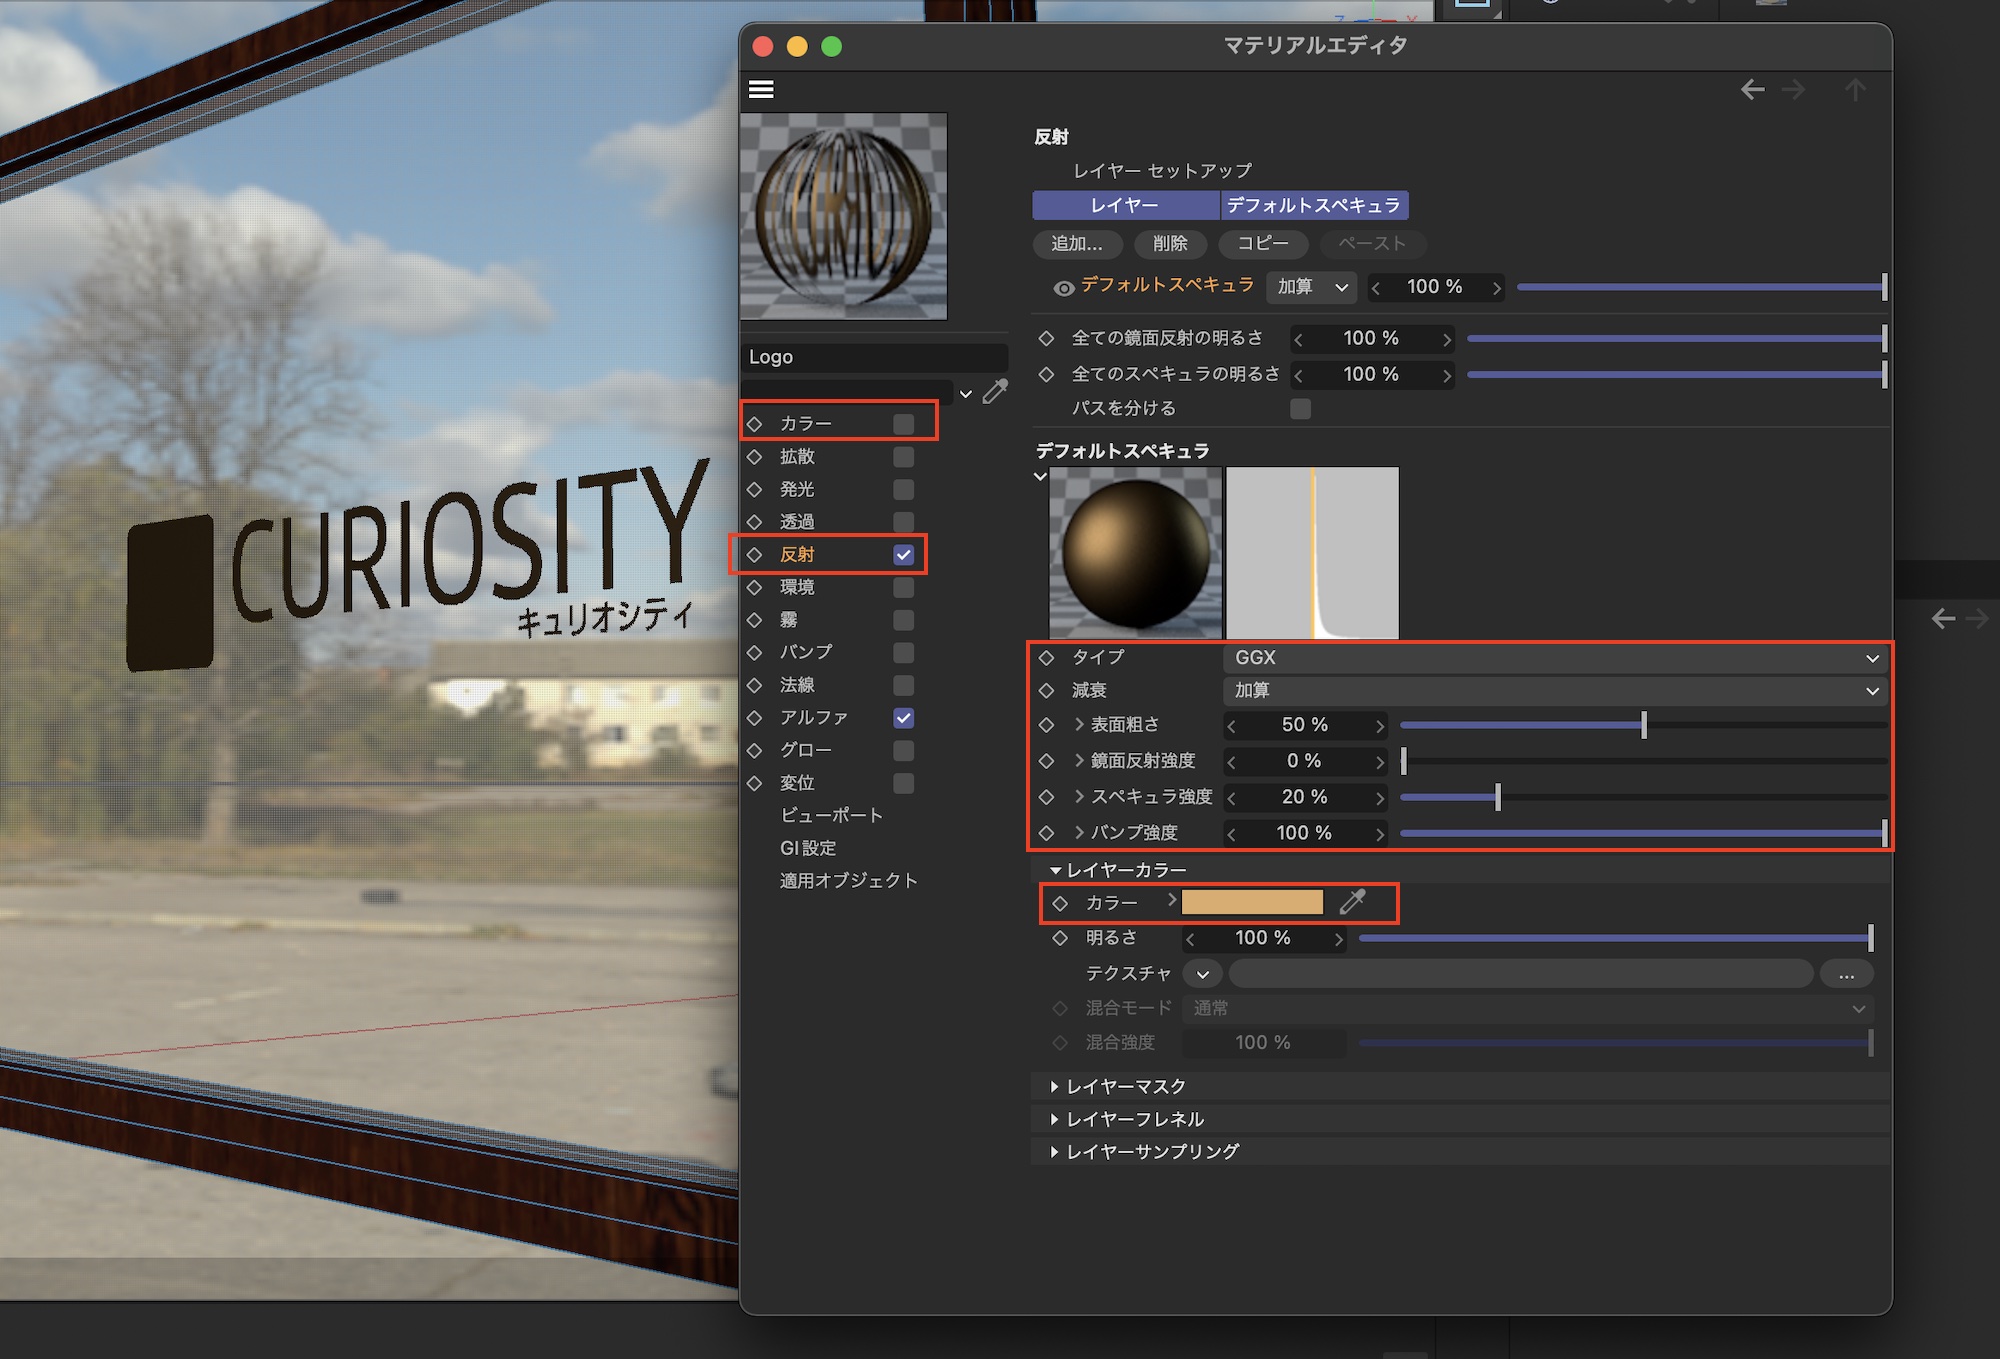Image resolution: width=2000 pixels, height=1359 pixels.
Task: Click the texture browse ellipsis button
Action: point(1846,974)
